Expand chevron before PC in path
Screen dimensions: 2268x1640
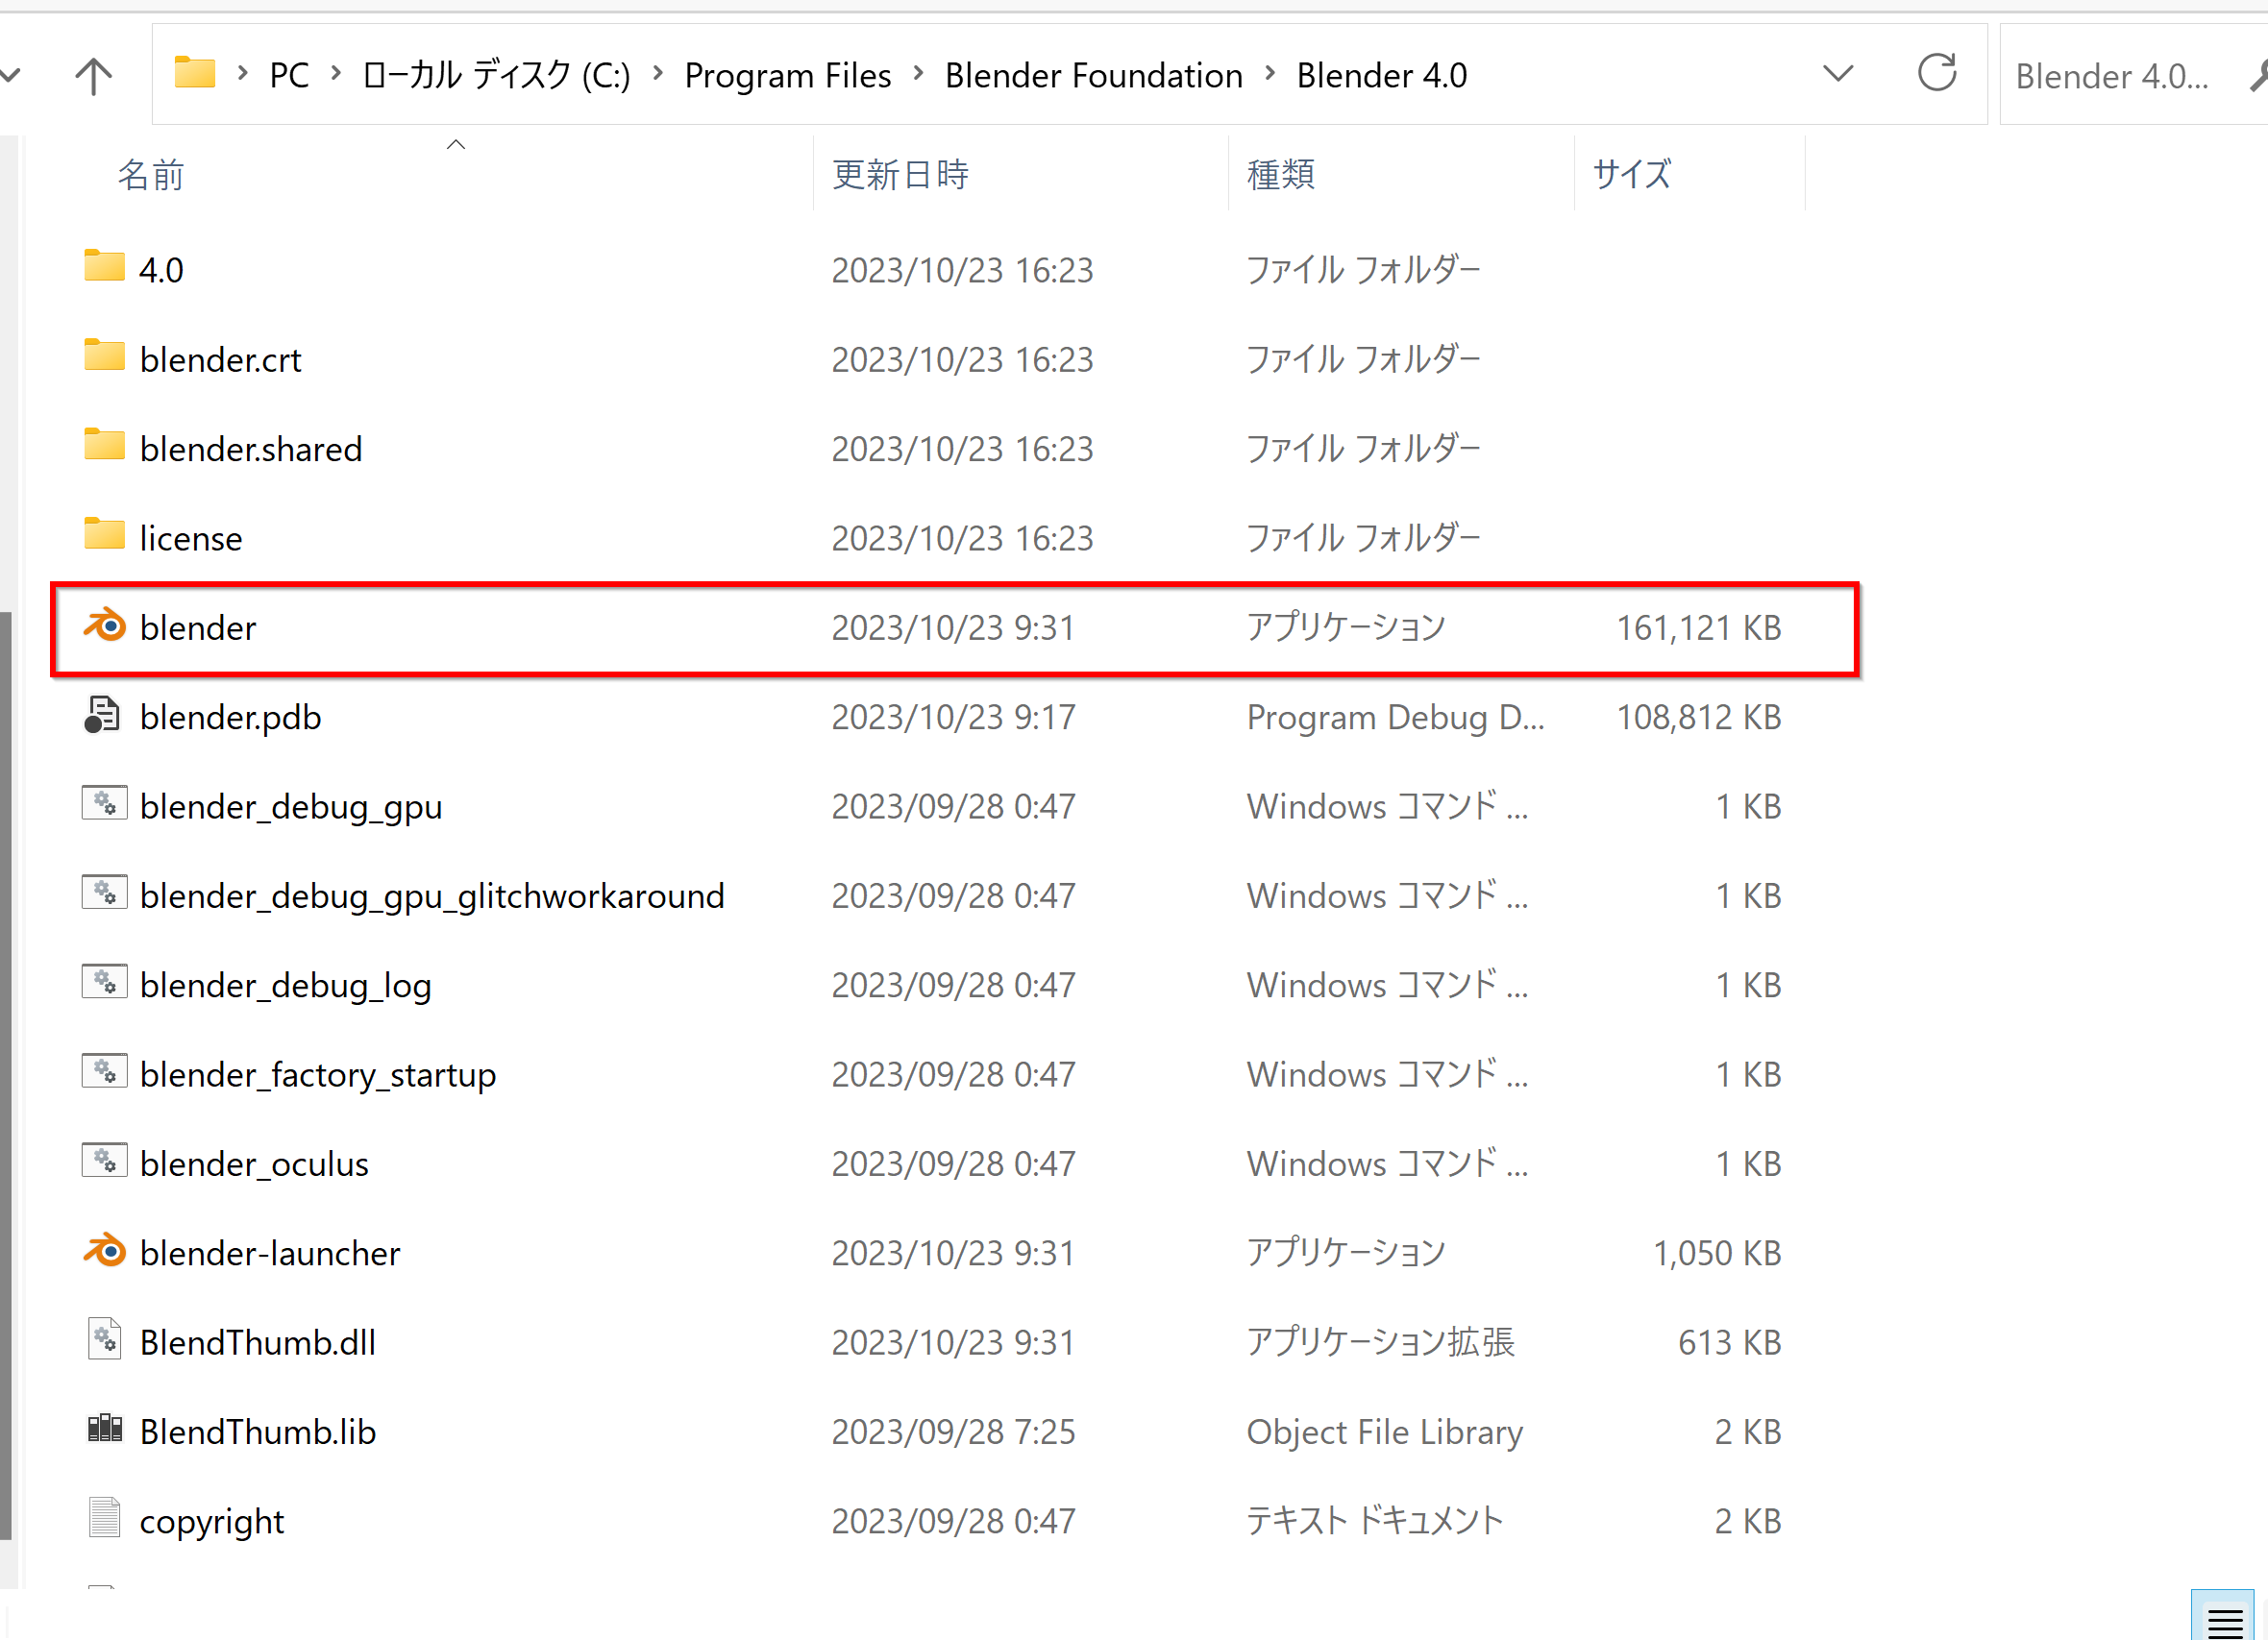[242, 74]
